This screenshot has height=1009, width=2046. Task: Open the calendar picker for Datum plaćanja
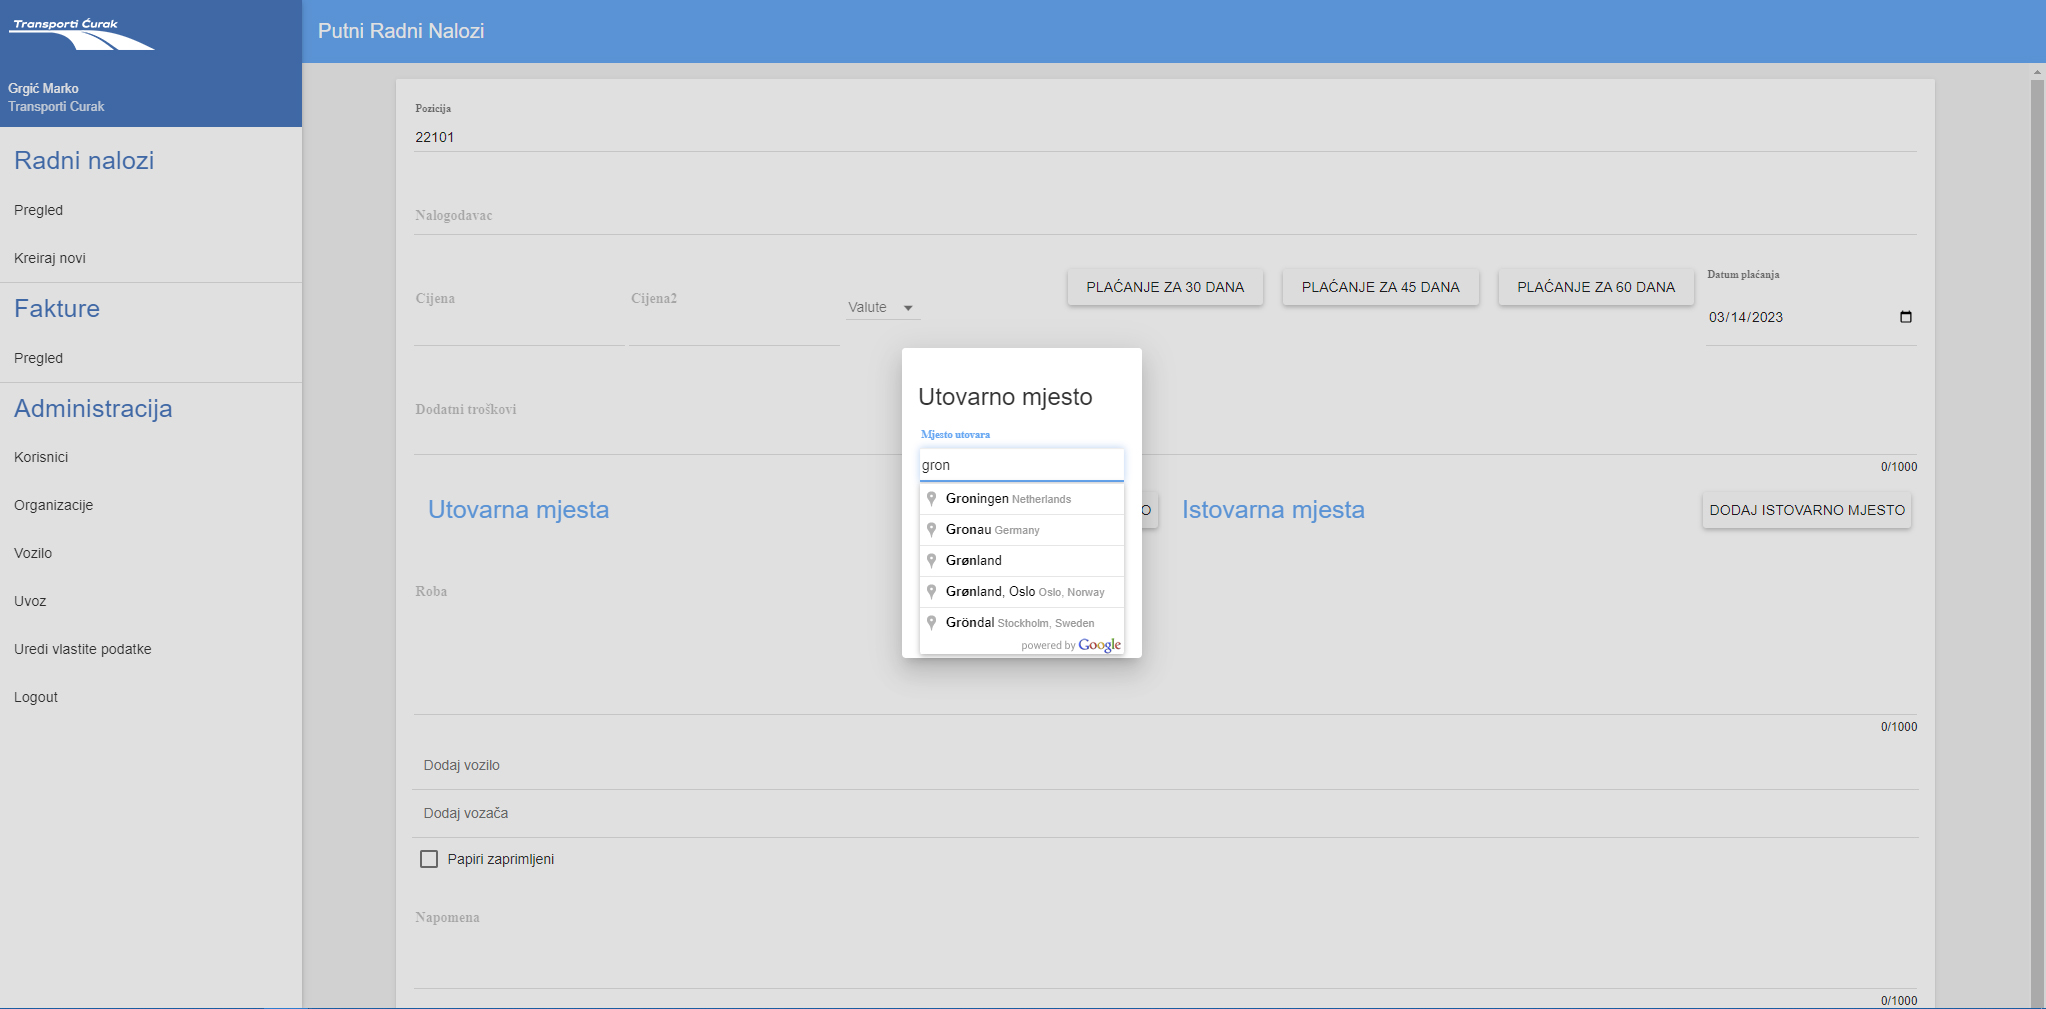[x=1905, y=316]
